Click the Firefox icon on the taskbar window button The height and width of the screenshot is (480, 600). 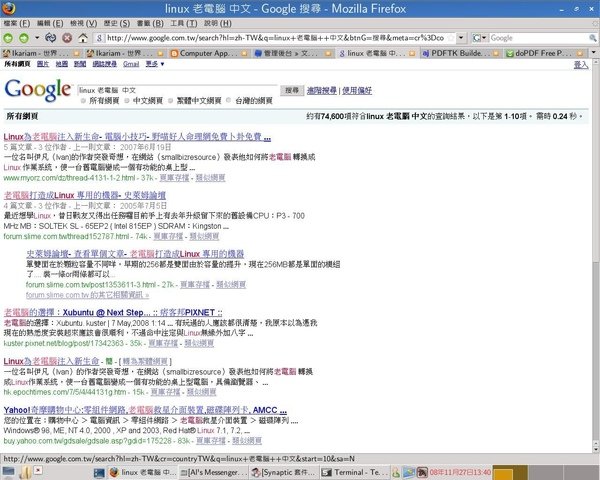pos(114,472)
